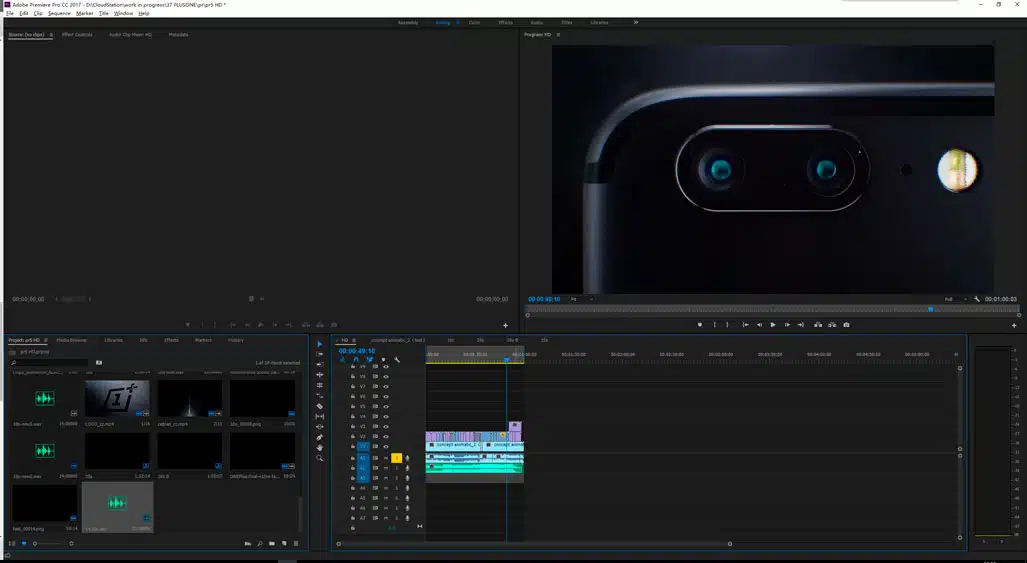The height and width of the screenshot is (563, 1027).
Task: Pick the Hand tool
Action: (x=319, y=448)
